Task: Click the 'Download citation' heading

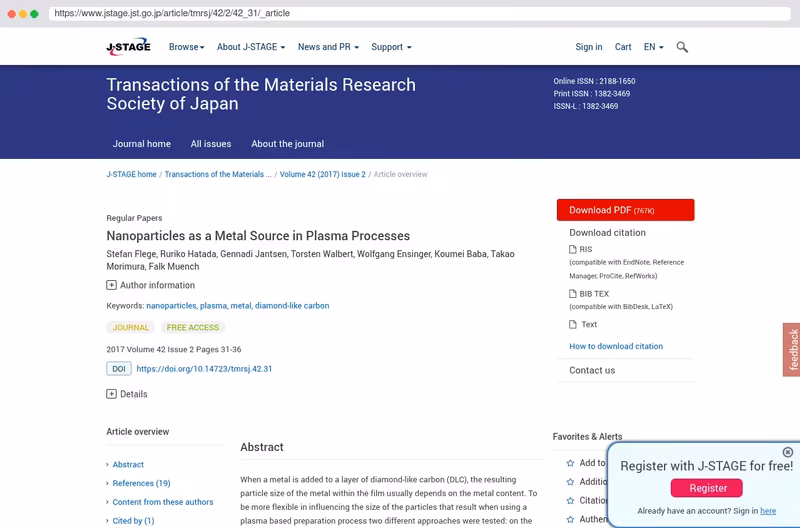Action: point(607,233)
